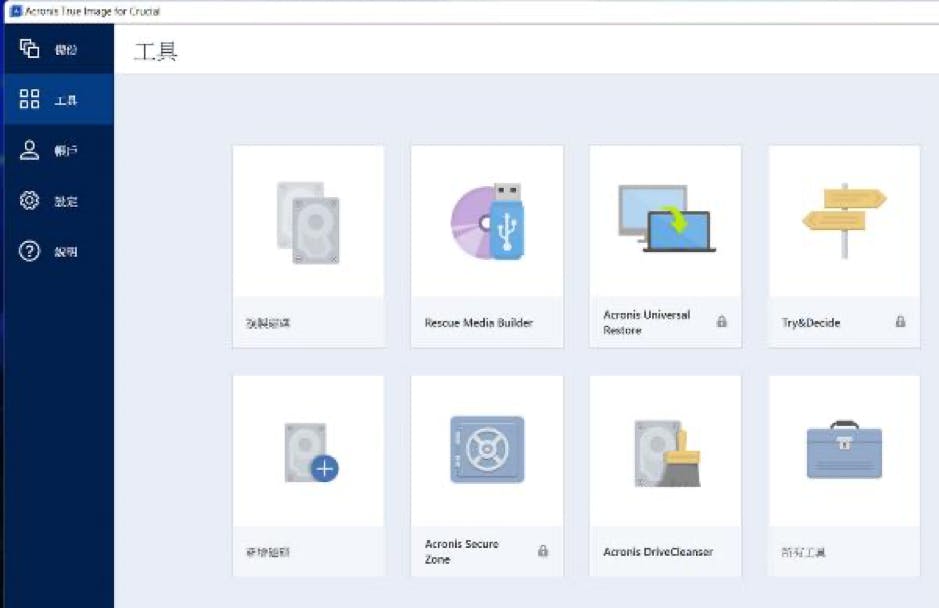
Task: Open the Acronis Secure Zone safe icon
Action: click(487, 450)
